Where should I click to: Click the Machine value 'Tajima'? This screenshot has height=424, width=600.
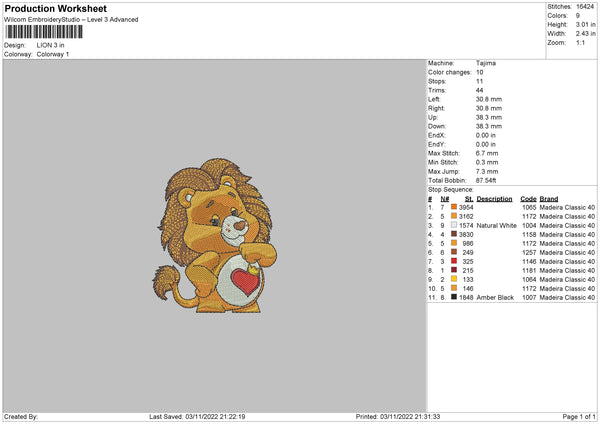[x=486, y=63]
